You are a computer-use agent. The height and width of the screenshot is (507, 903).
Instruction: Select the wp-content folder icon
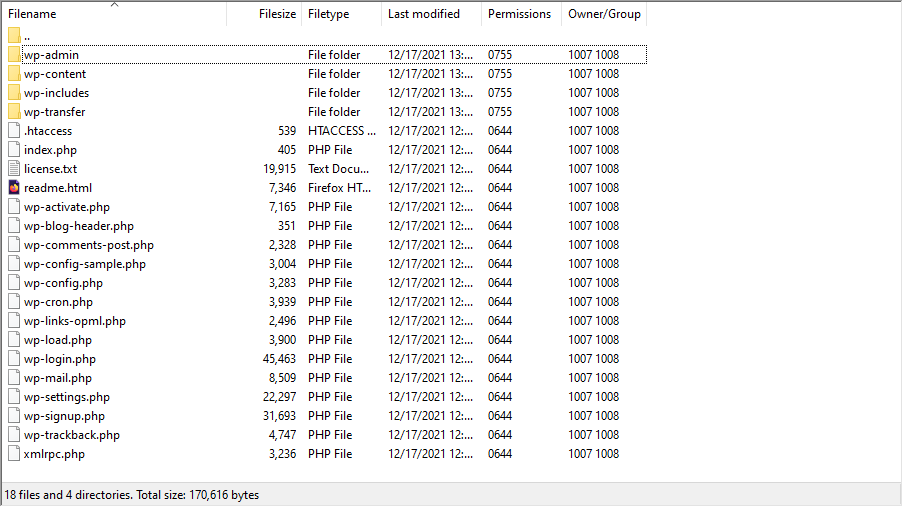tap(14, 74)
